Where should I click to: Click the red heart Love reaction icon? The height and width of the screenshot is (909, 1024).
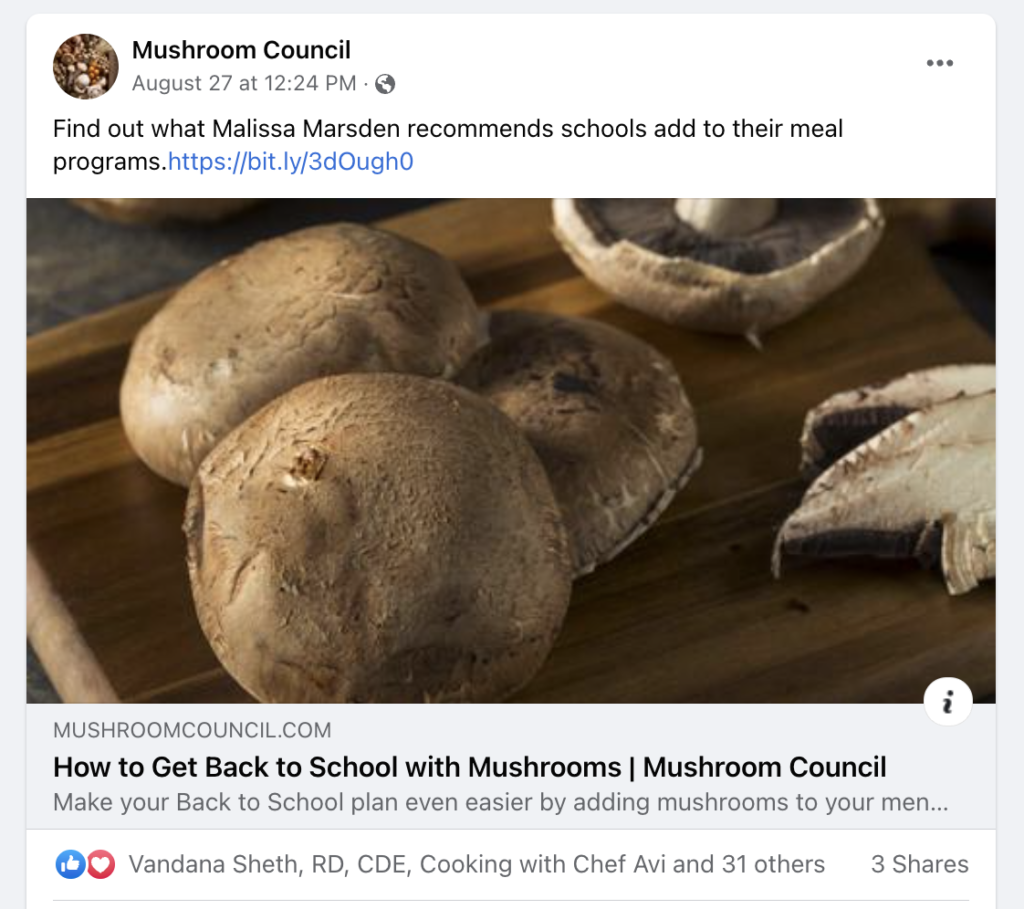pyautogui.click(x=100, y=865)
